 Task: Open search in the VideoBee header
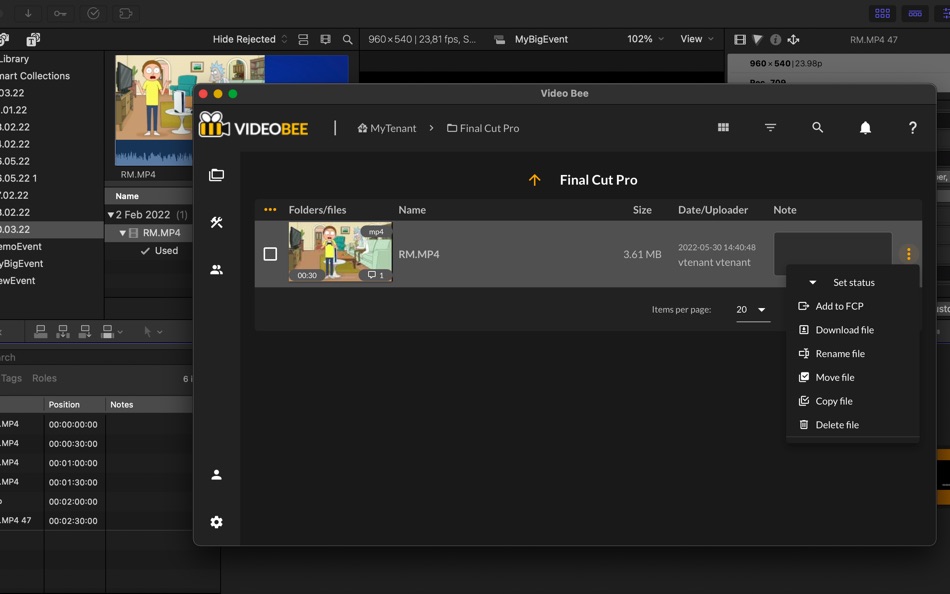[817, 127]
